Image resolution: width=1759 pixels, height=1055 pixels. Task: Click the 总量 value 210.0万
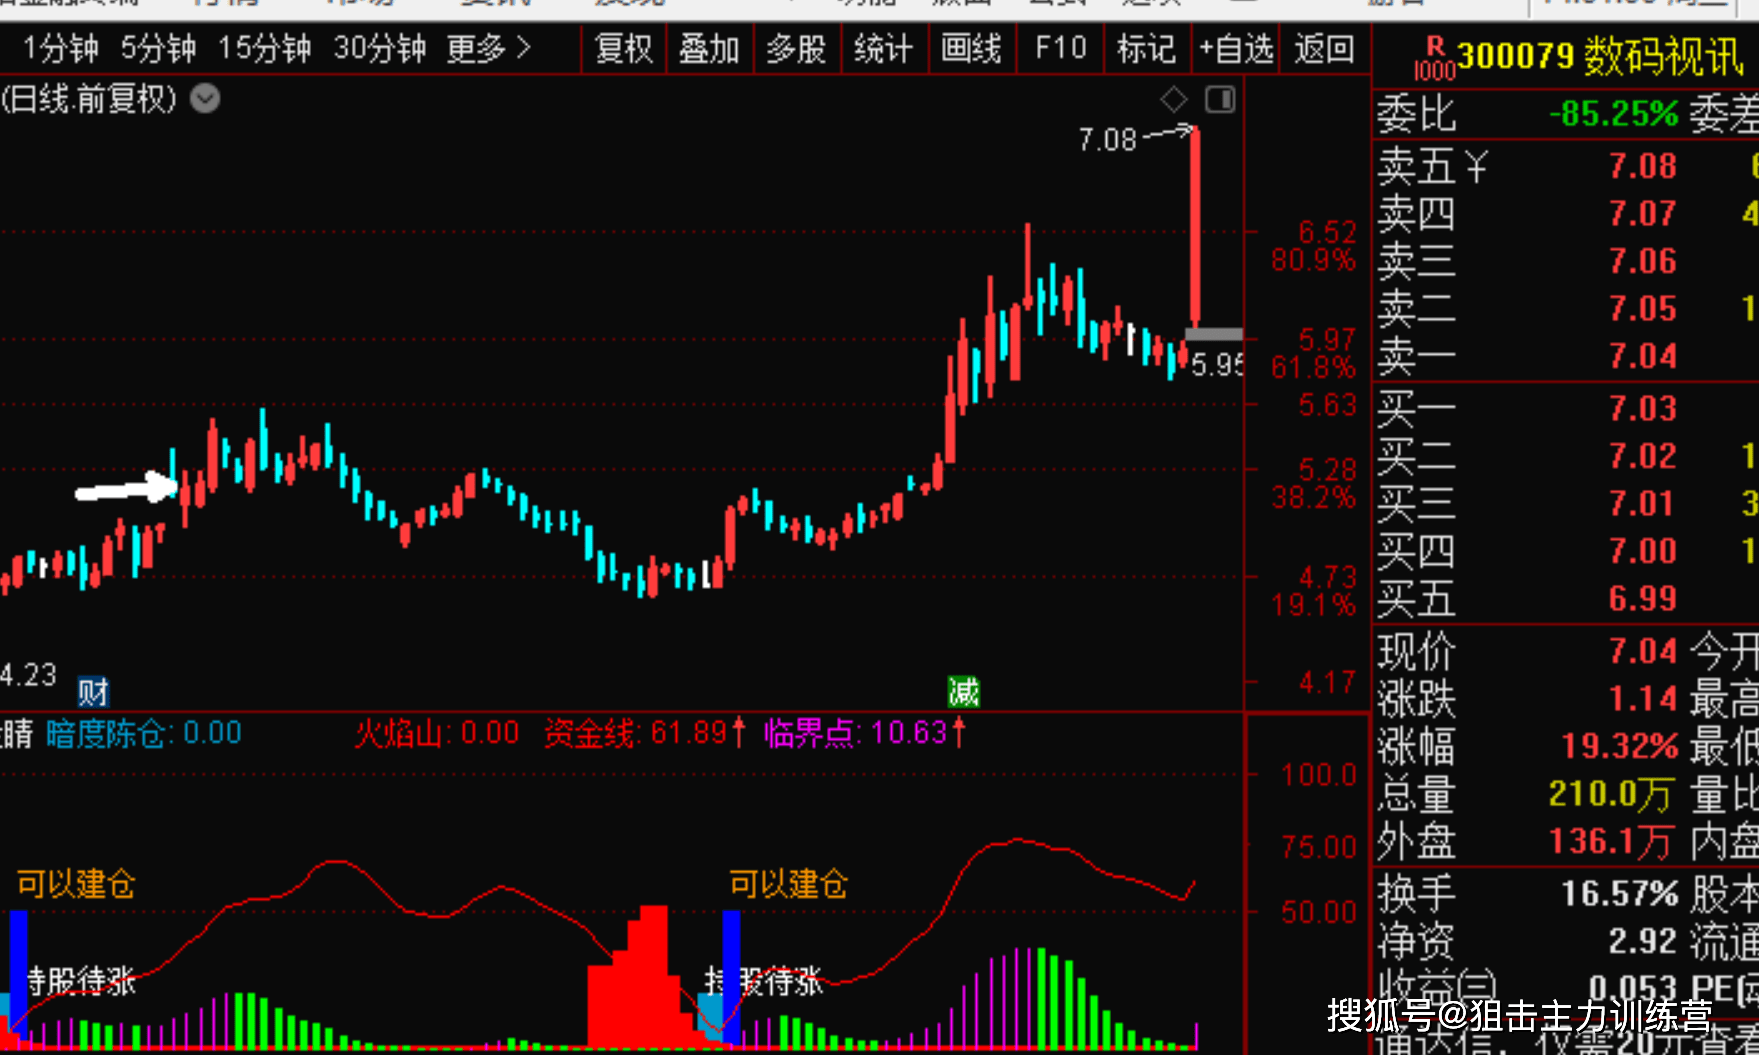click(x=1611, y=794)
